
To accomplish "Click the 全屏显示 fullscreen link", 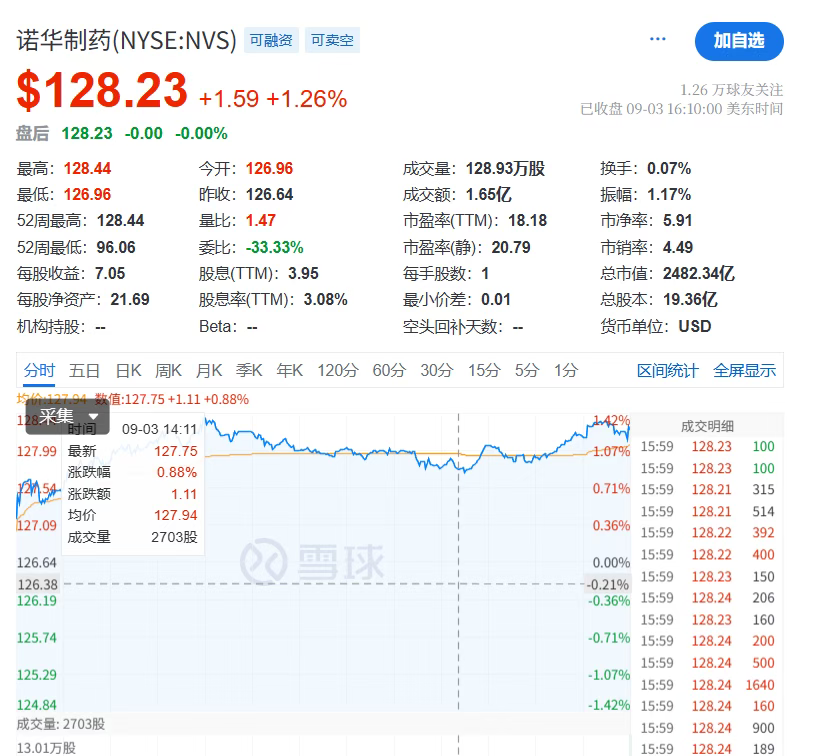I will pyautogui.click(x=744, y=371).
